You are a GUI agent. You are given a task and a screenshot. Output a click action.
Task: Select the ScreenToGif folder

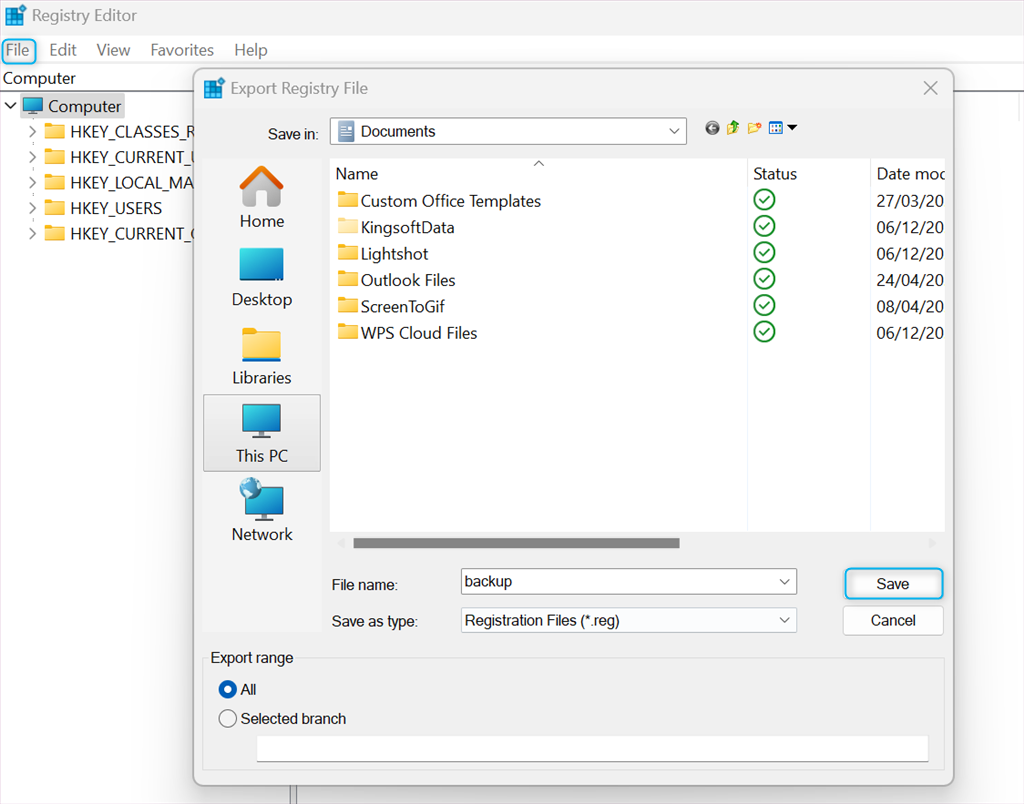(402, 307)
